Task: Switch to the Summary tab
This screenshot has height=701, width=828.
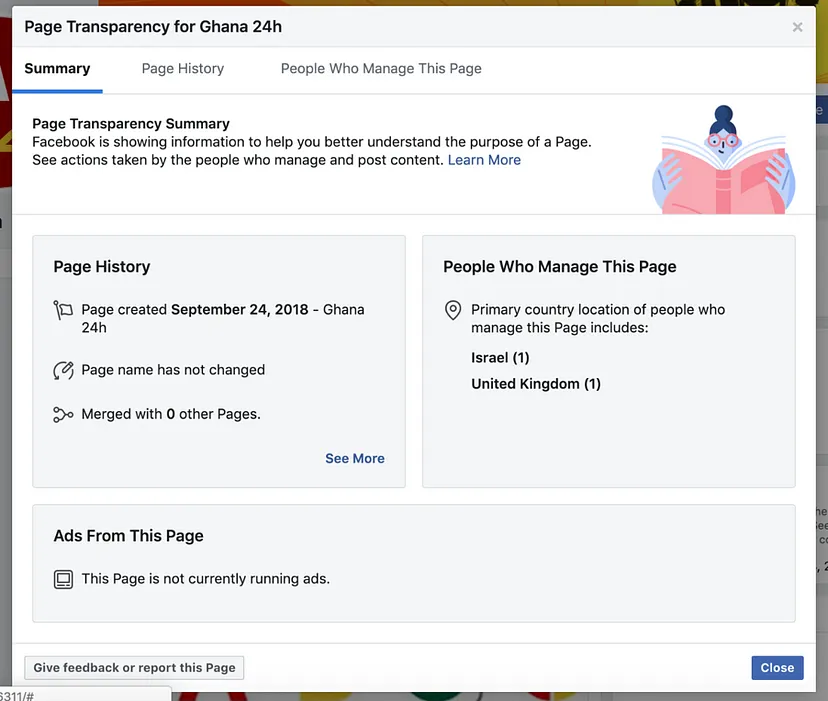Action: 58,69
